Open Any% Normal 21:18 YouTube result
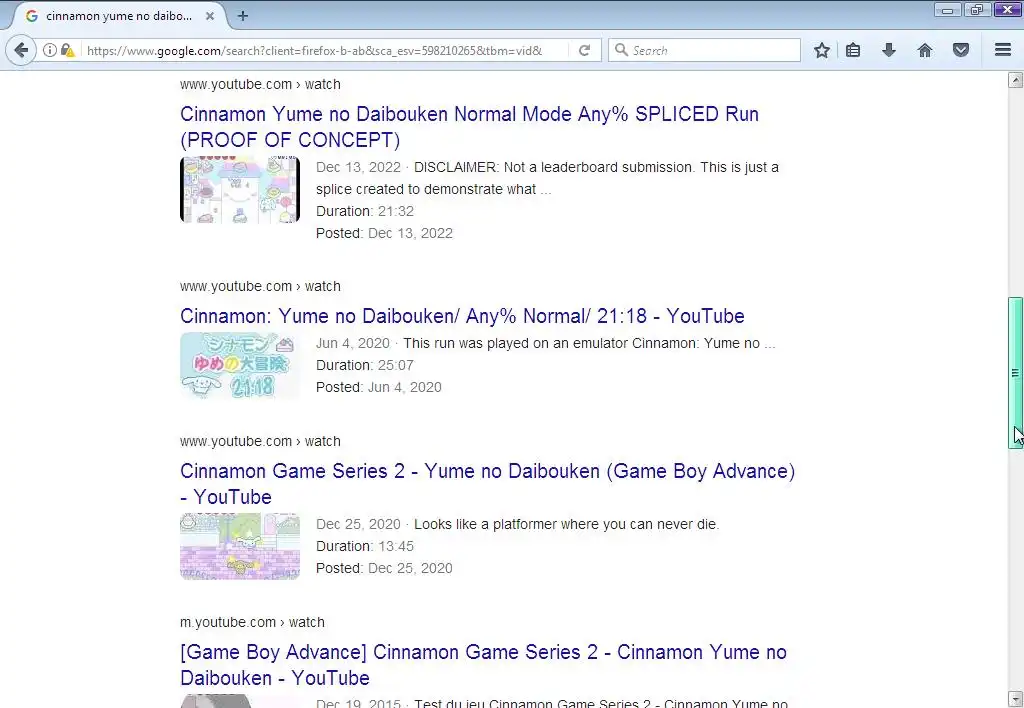This screenshot has width=1024, height=708. 462,316
